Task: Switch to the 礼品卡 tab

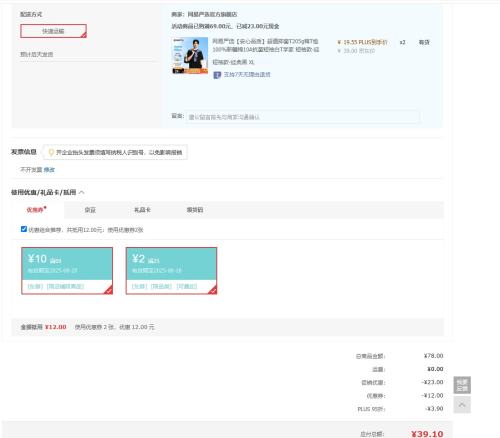Action: pyautogui.click(x=142, y=210)
